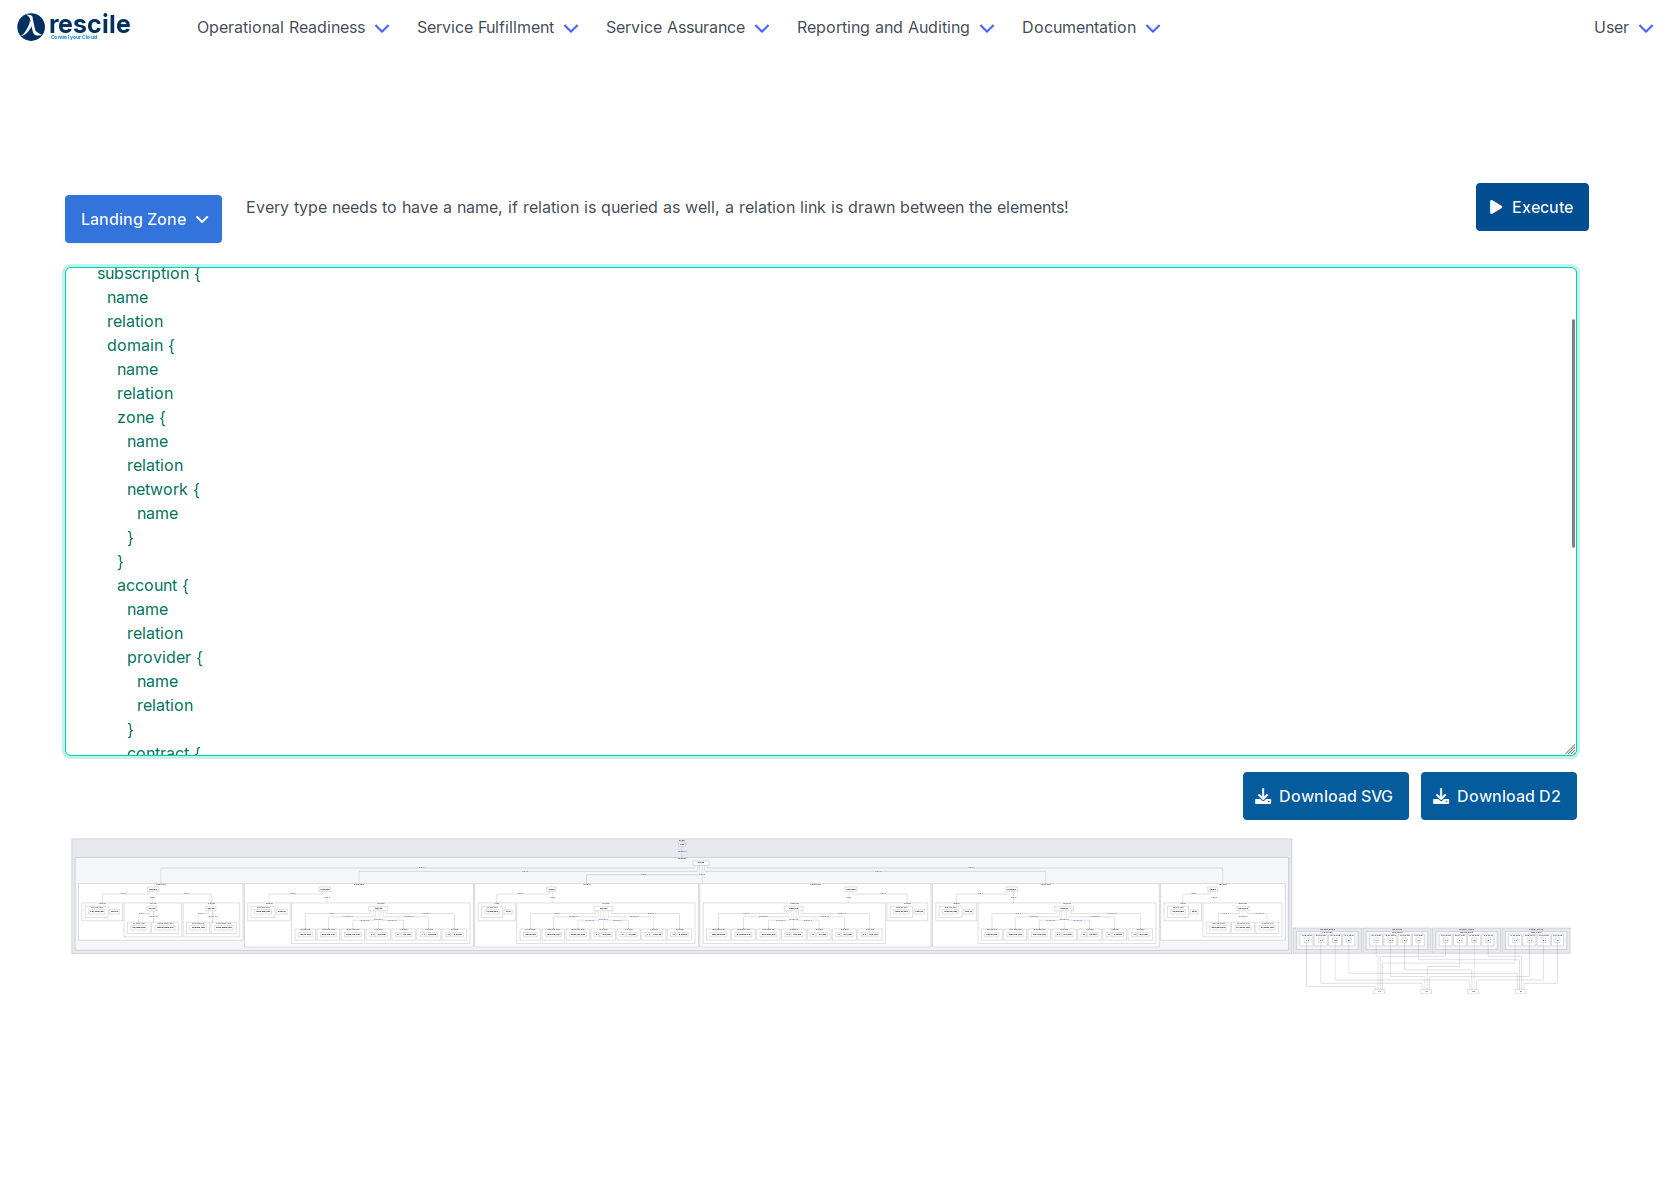Screen dimensions: 1665x1200
Task: Expand the Reporting and Auditing chevron
Action: tap(987, 29)
